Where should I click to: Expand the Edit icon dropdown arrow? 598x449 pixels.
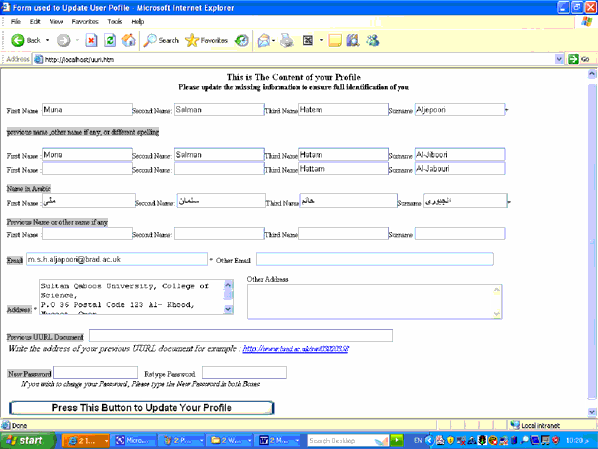click(x=321, y=40)
